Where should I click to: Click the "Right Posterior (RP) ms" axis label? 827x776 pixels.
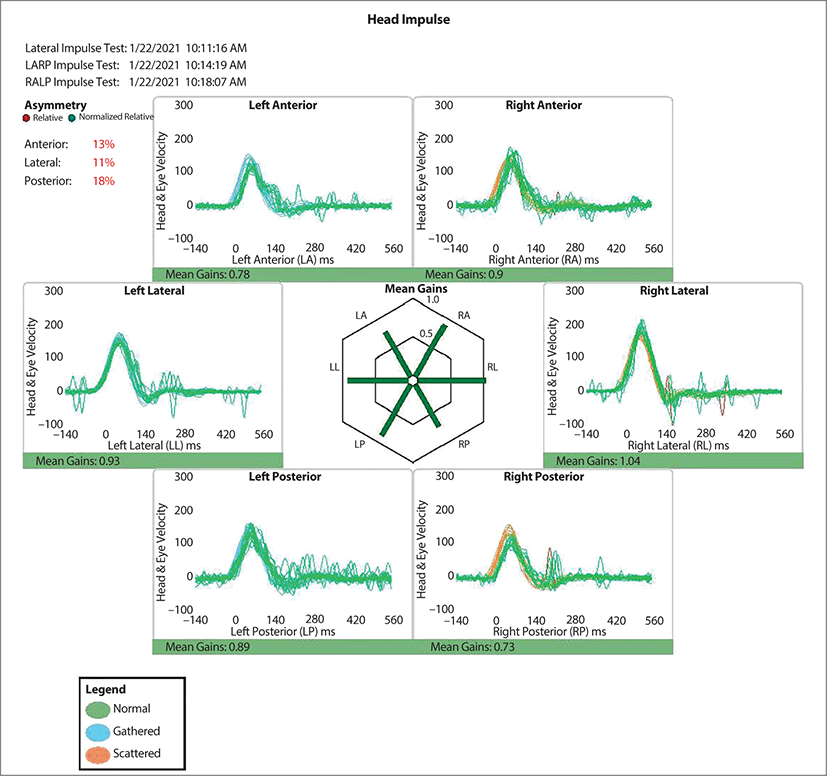tap(550, 631)
